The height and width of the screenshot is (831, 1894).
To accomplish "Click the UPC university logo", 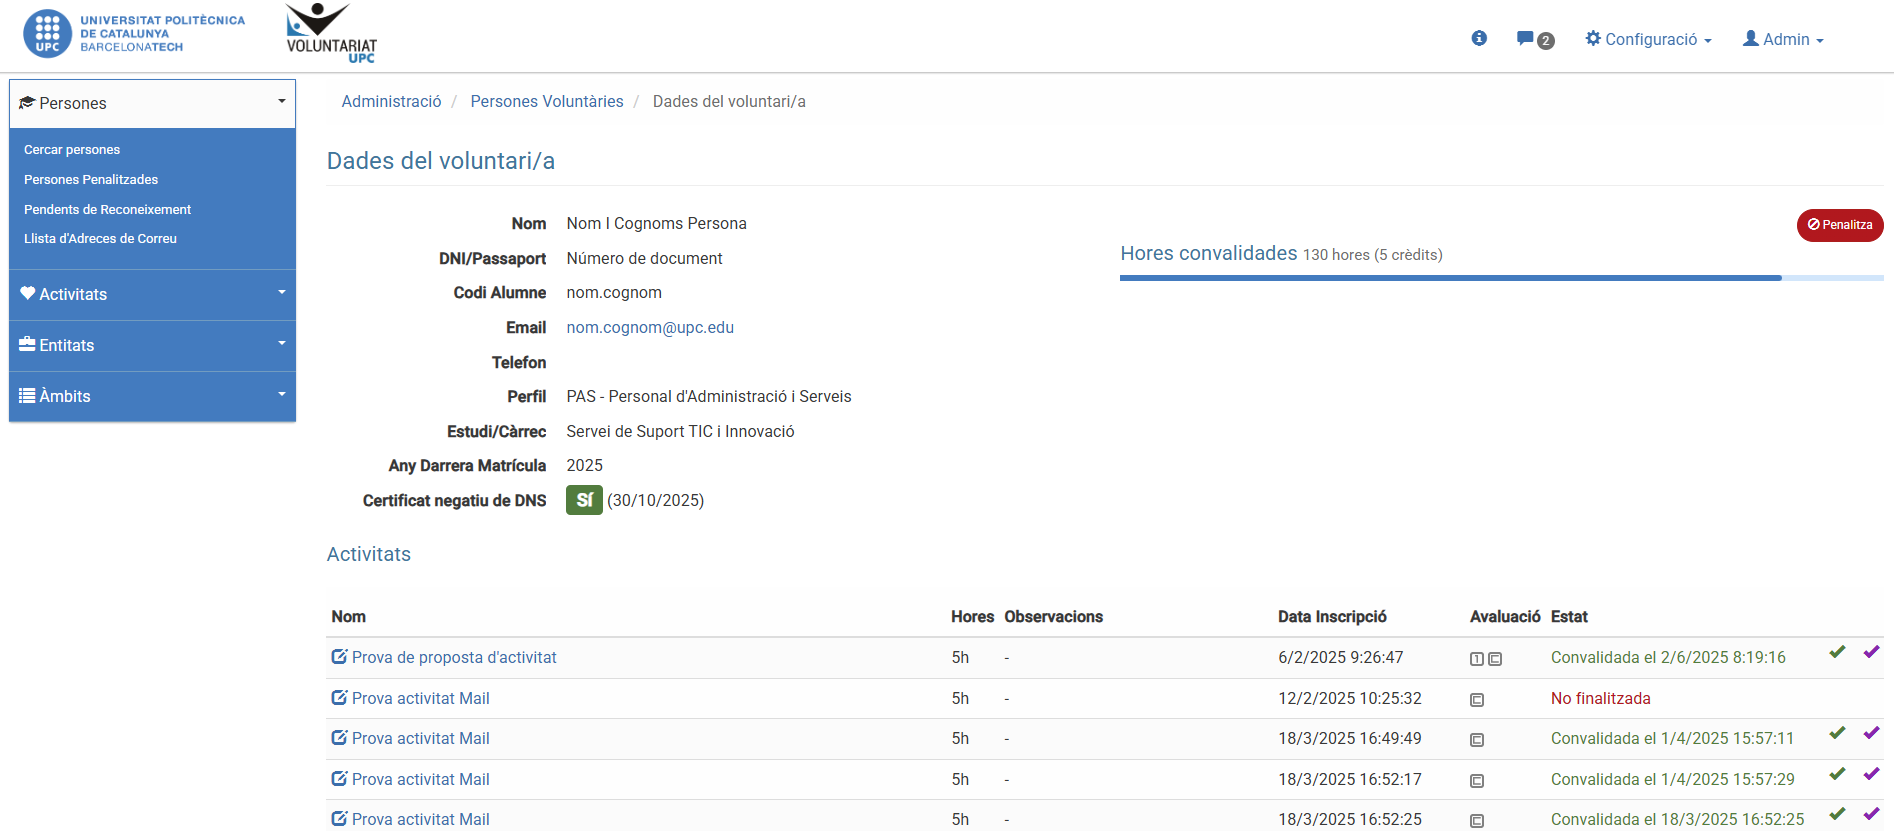I will tap(134, 33).
